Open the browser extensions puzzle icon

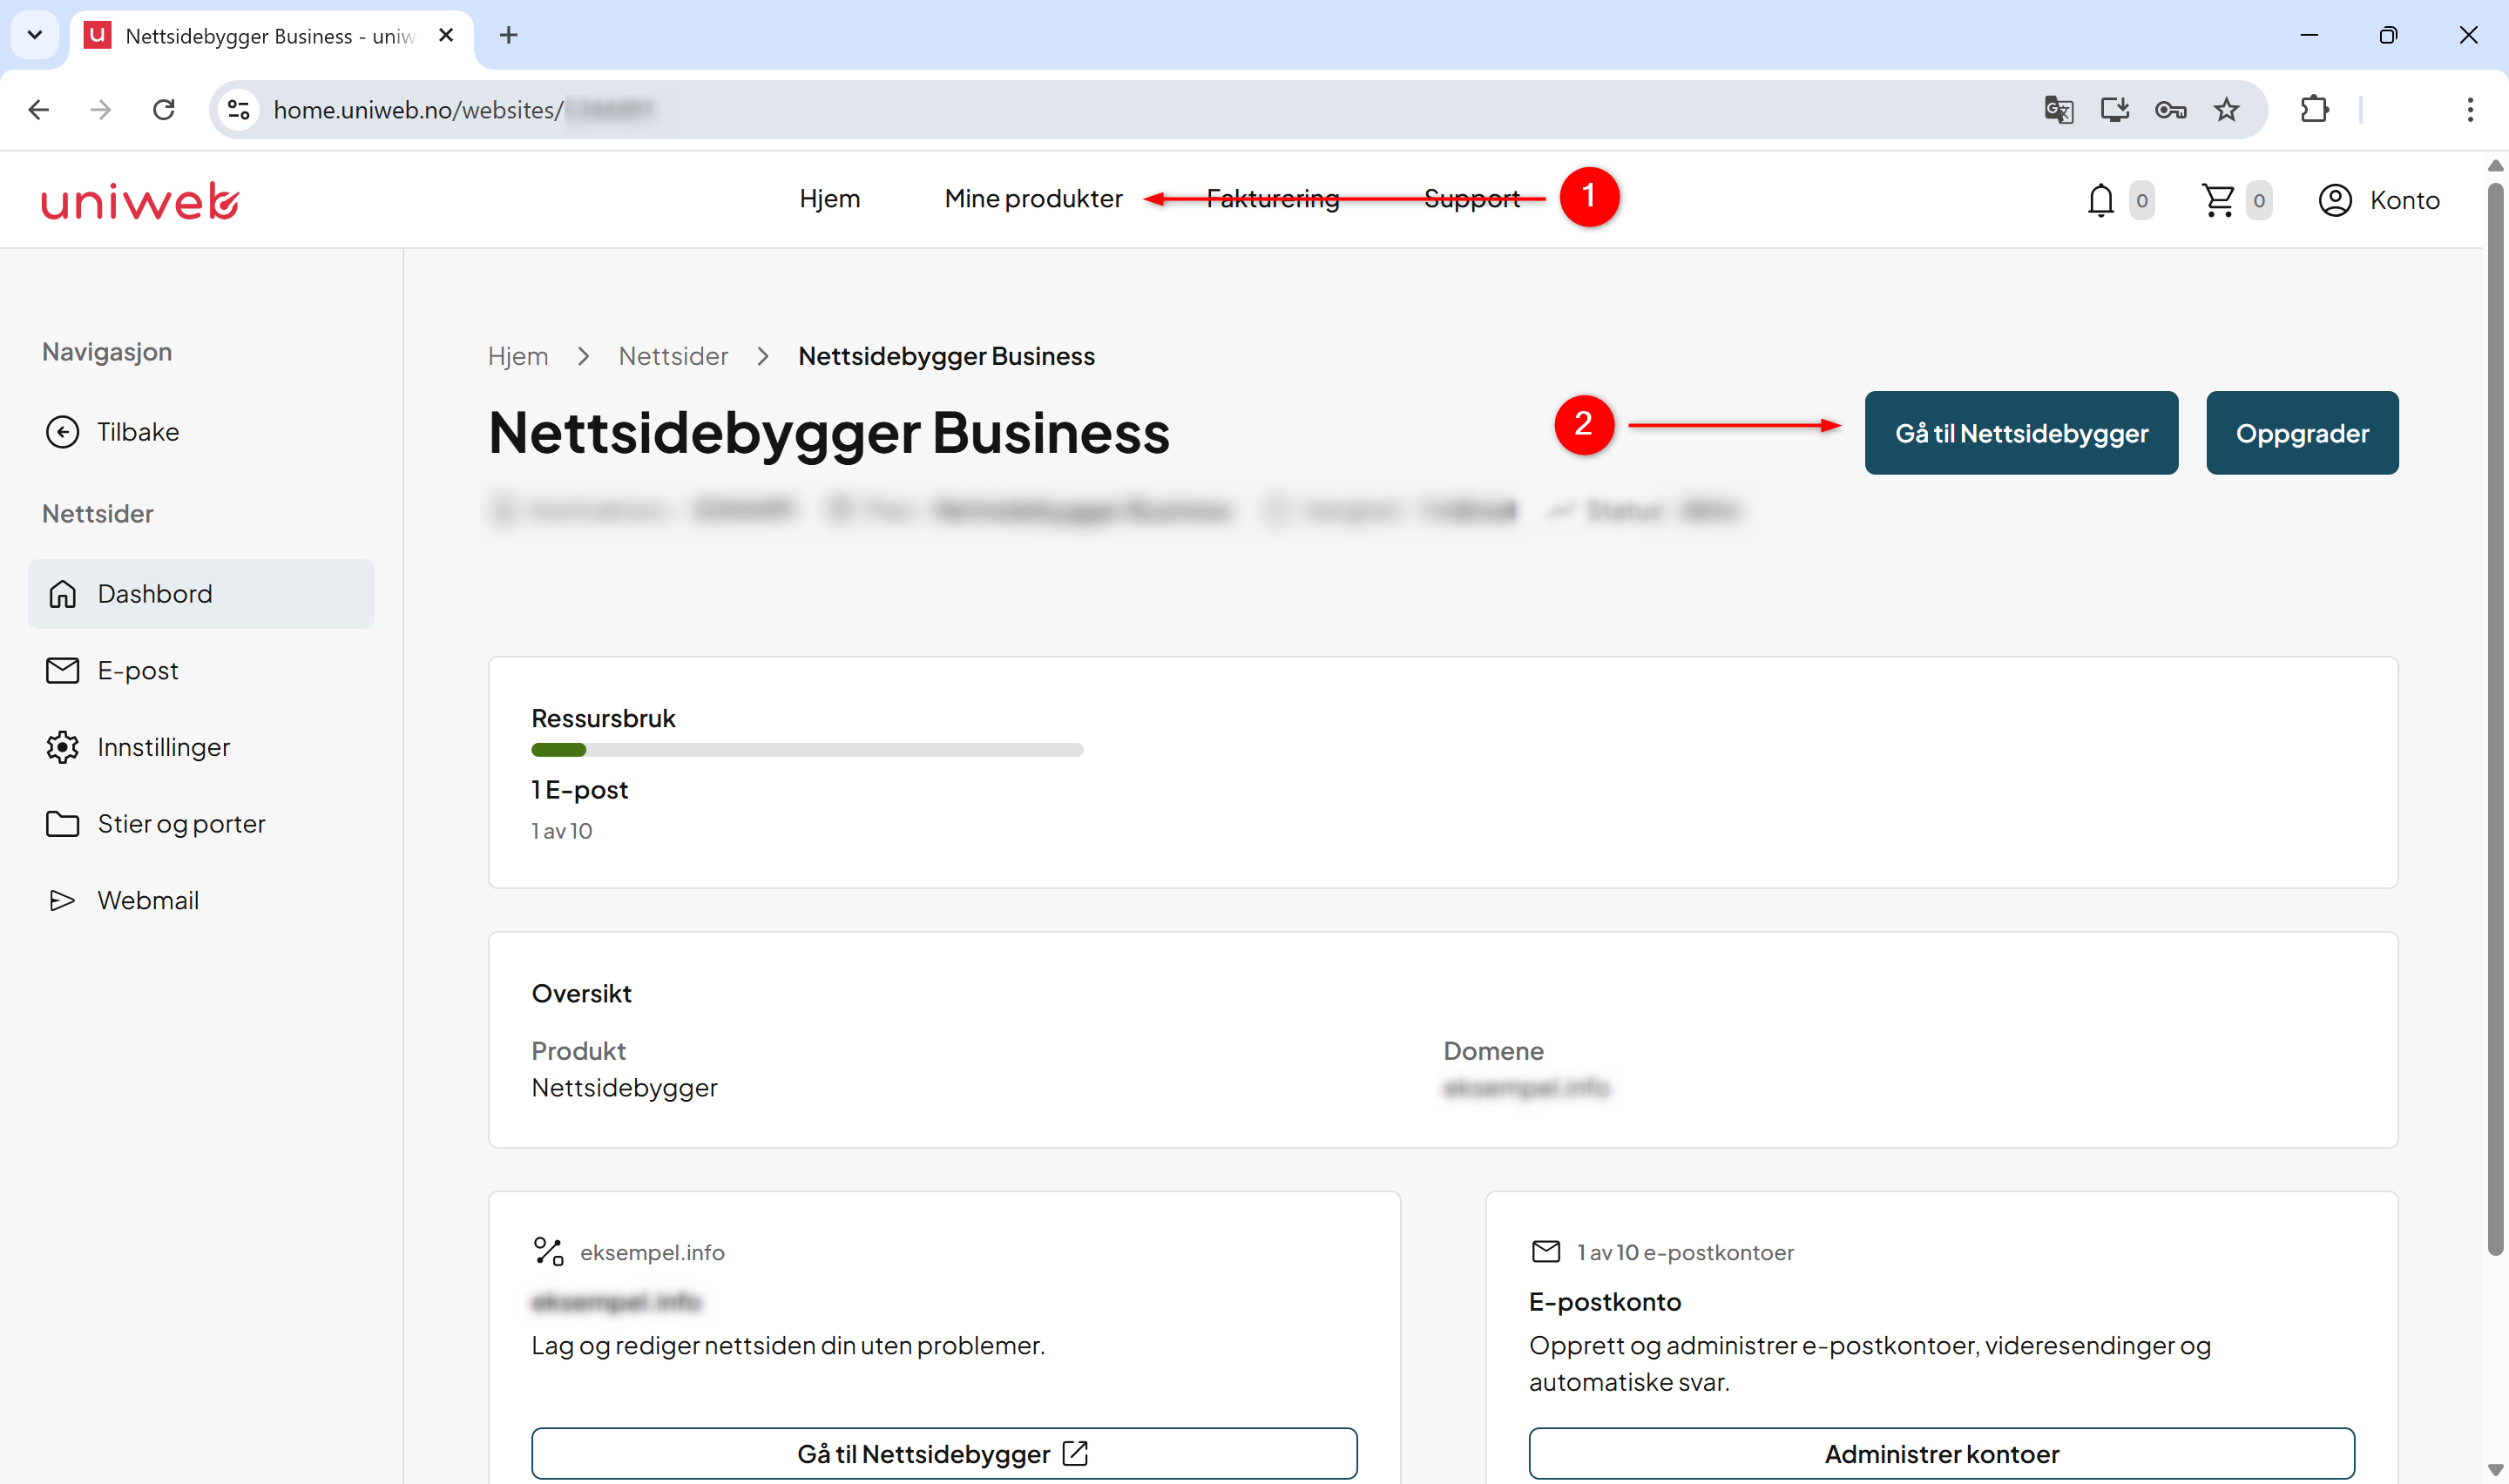coord(2315,109)
